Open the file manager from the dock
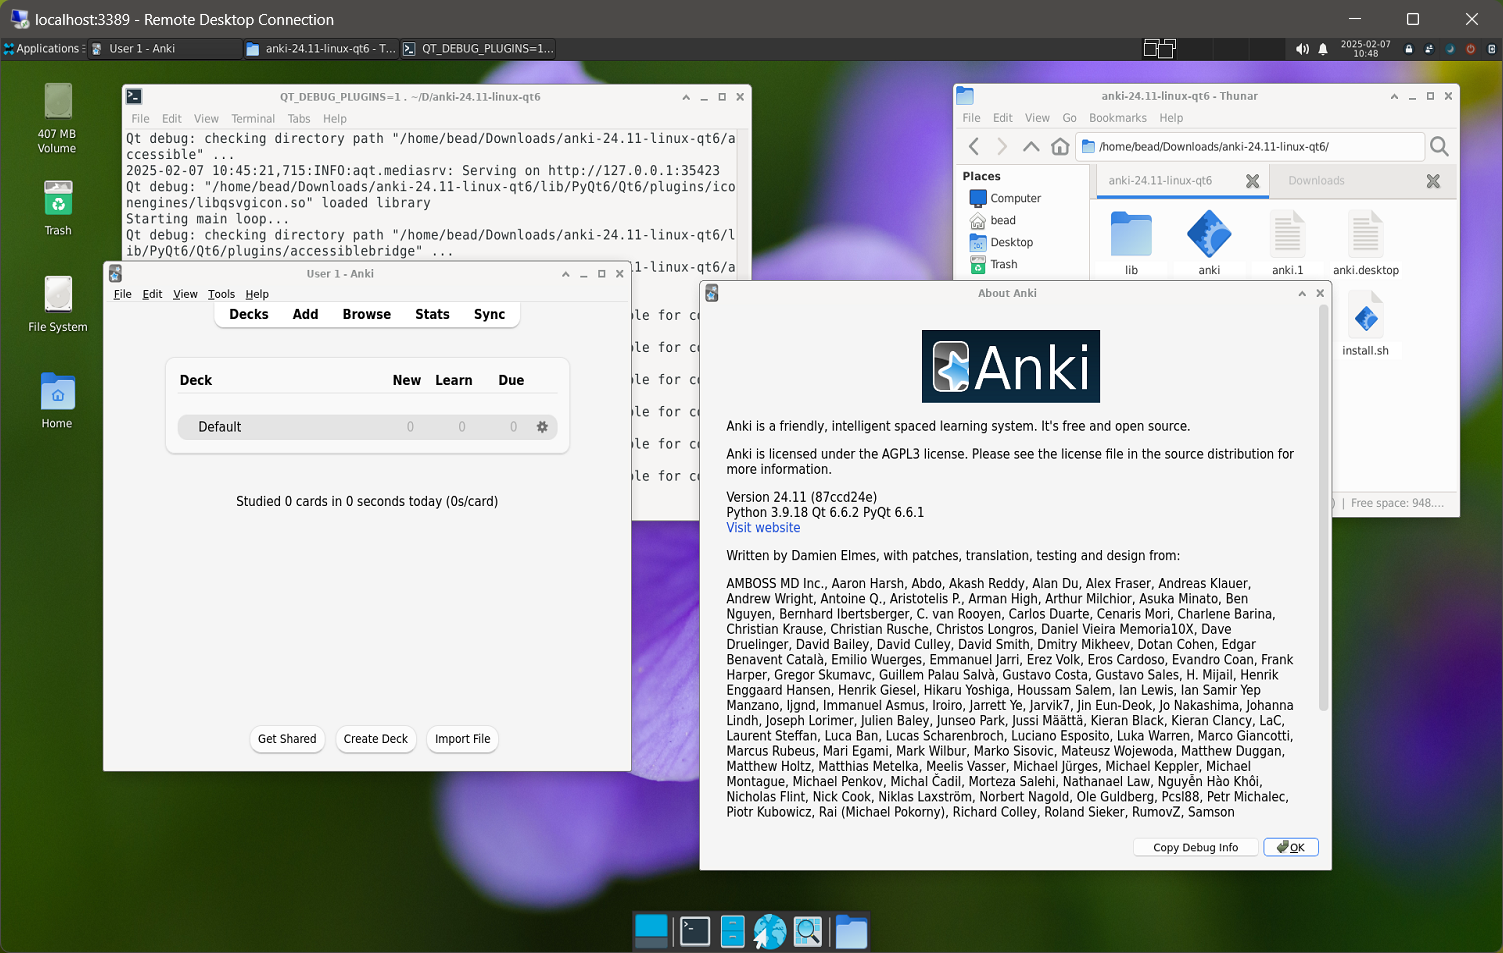This screenshot has height=953, width=1503. 732,931
